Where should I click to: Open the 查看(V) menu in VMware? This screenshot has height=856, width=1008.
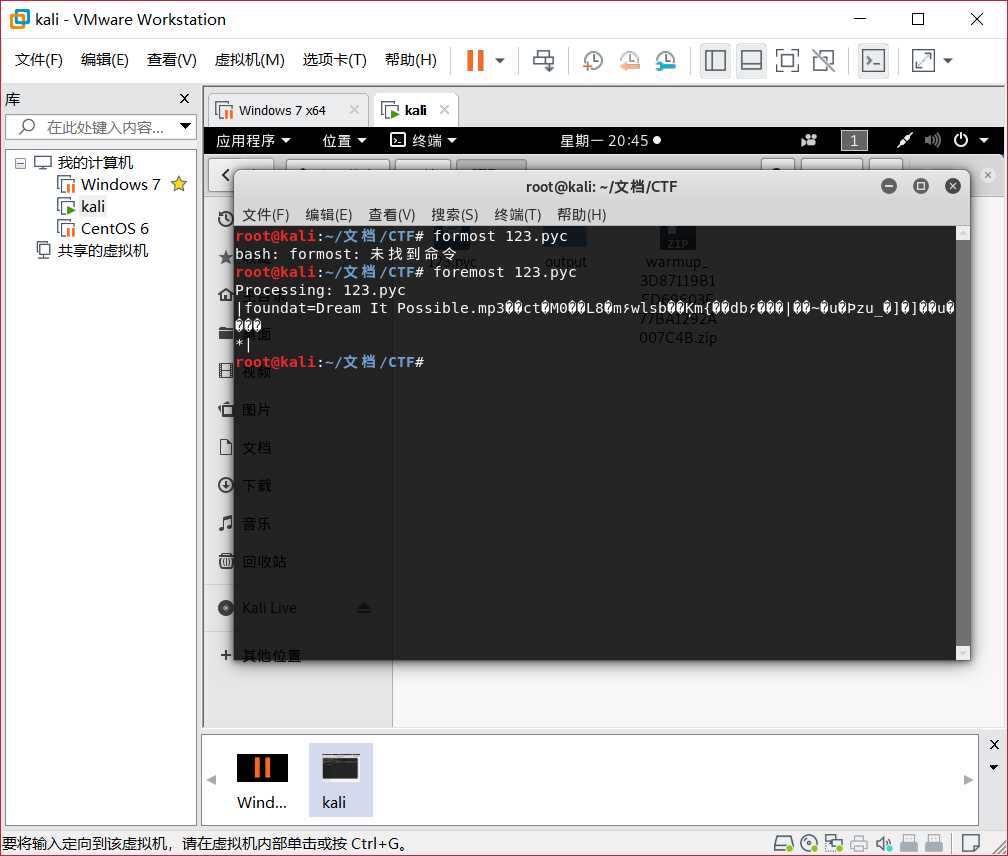point(172,60)
